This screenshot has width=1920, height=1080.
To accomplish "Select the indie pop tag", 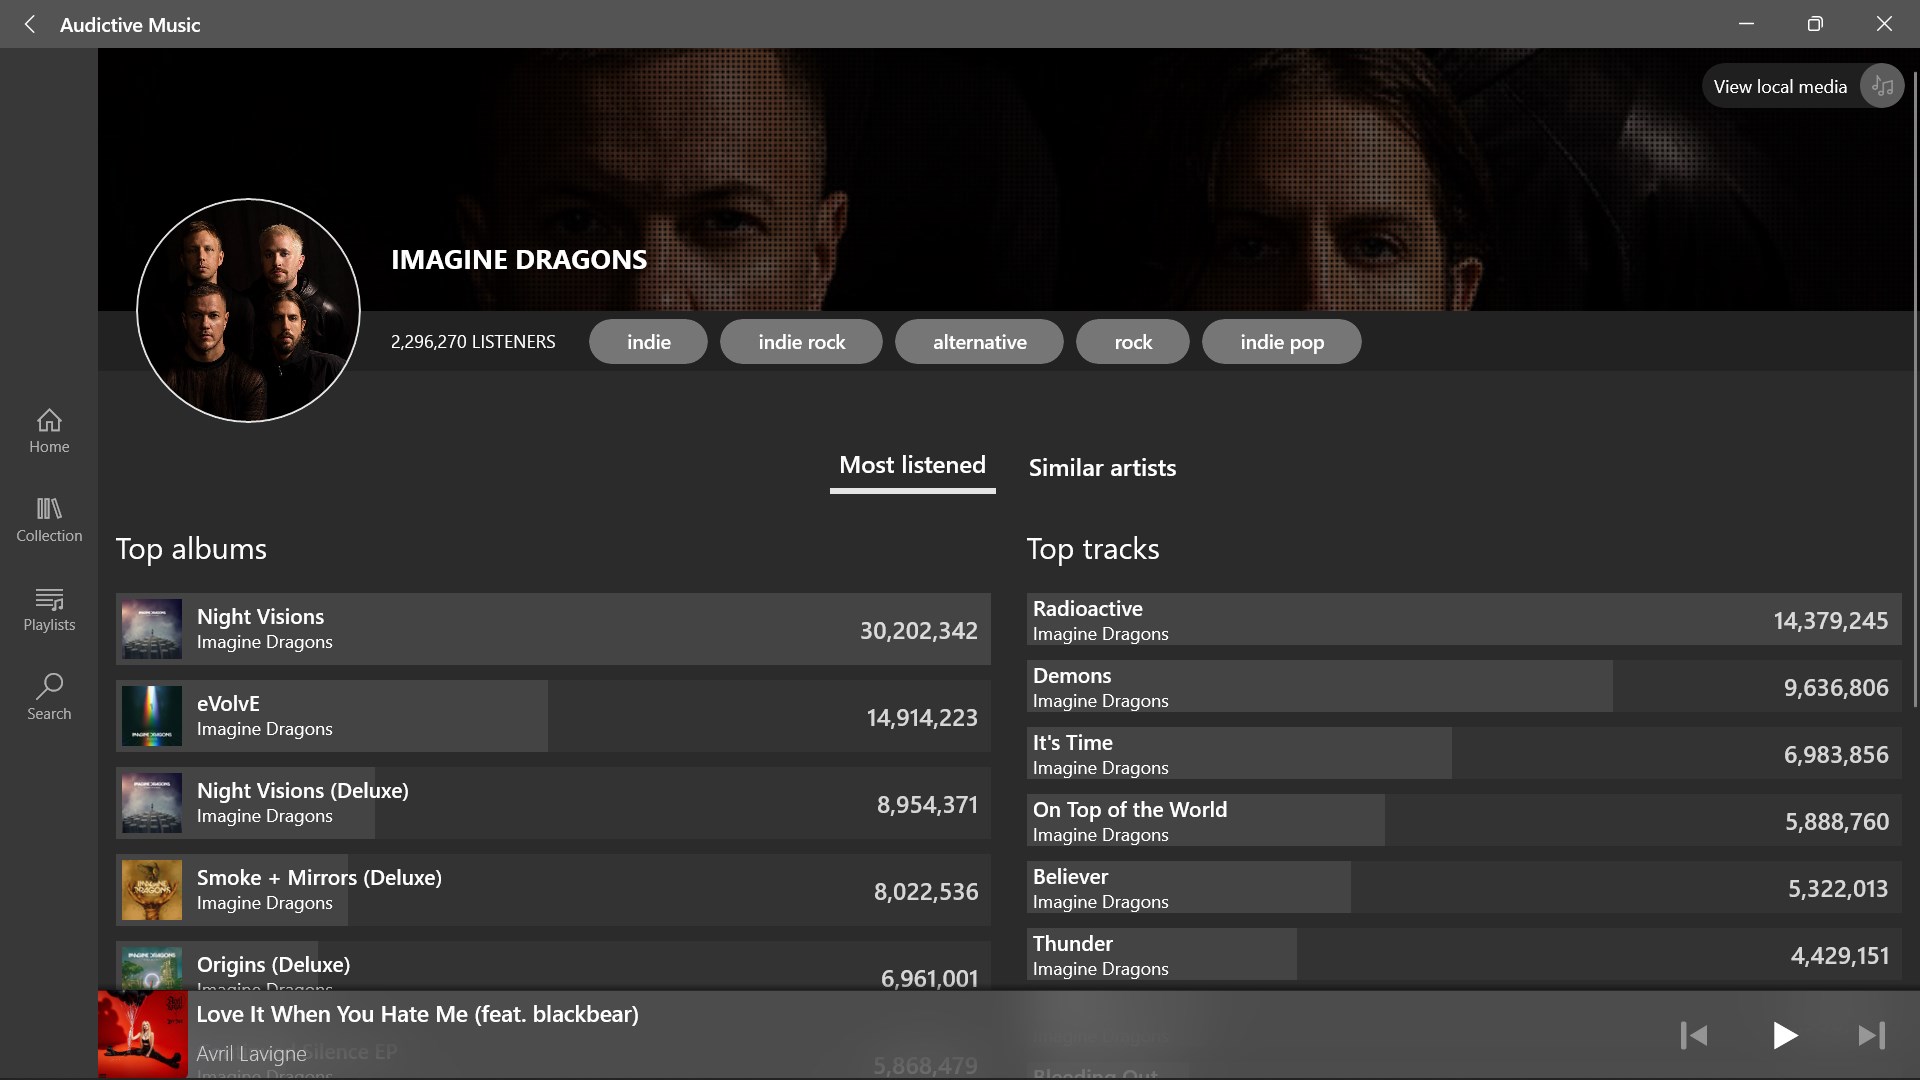I will click(x=1281, y=342).
